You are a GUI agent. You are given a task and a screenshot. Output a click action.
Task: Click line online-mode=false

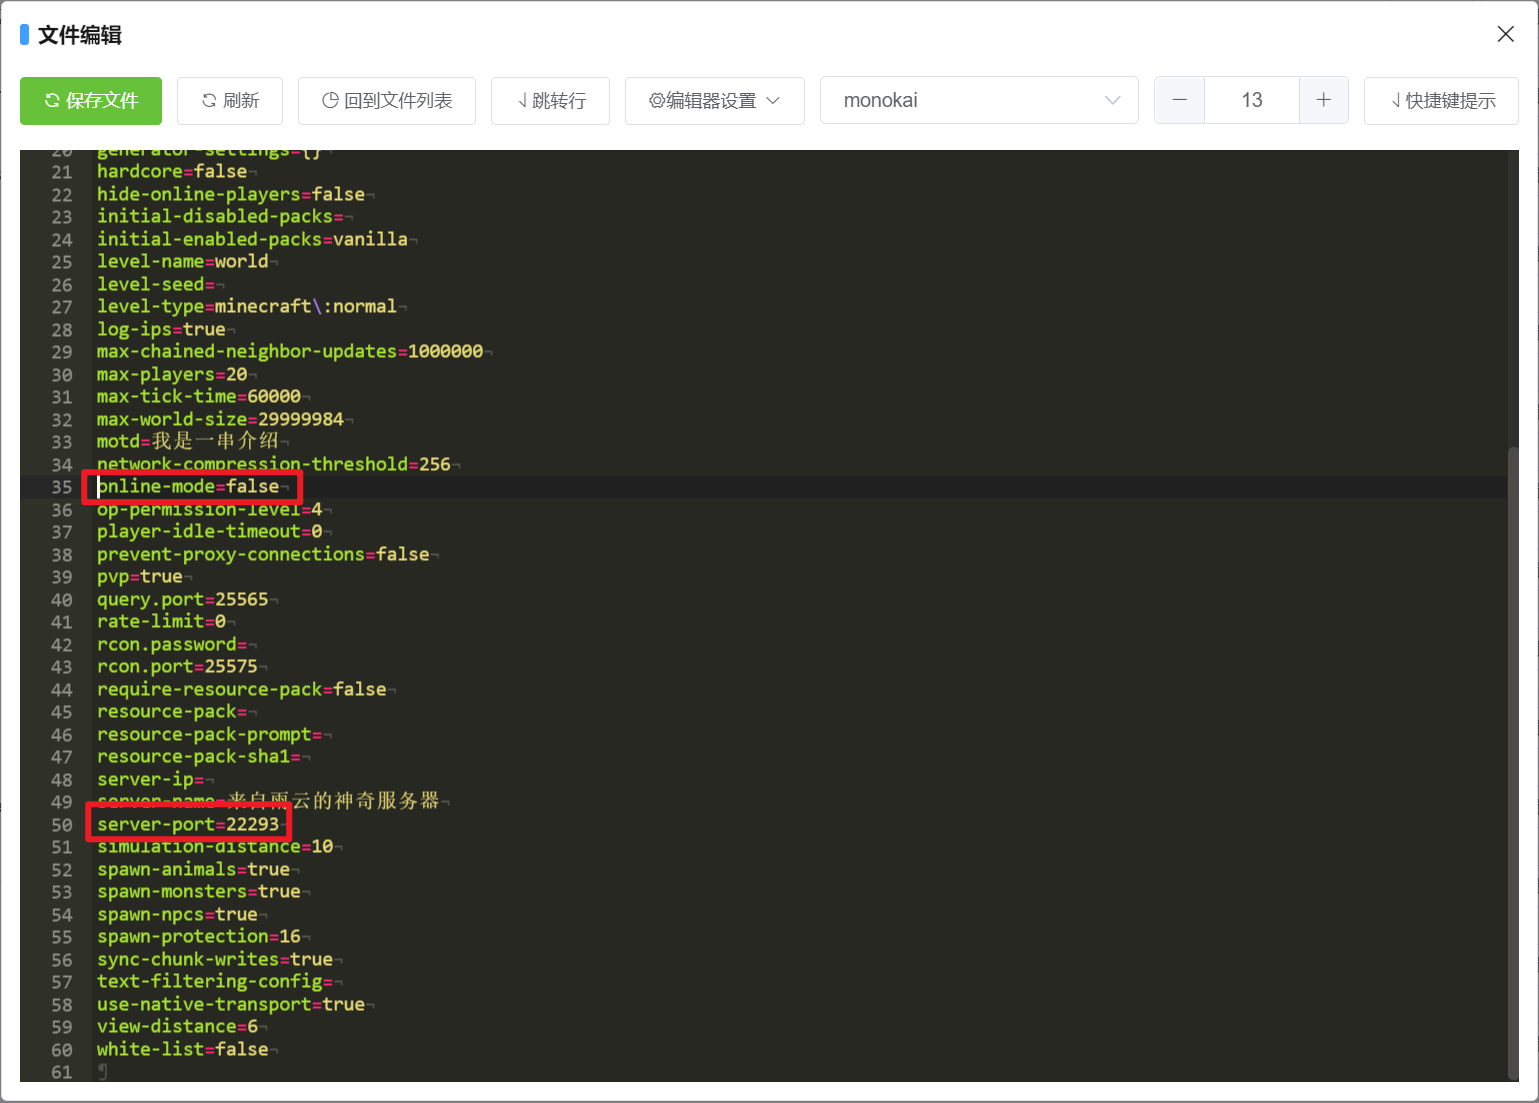[188, 487]
